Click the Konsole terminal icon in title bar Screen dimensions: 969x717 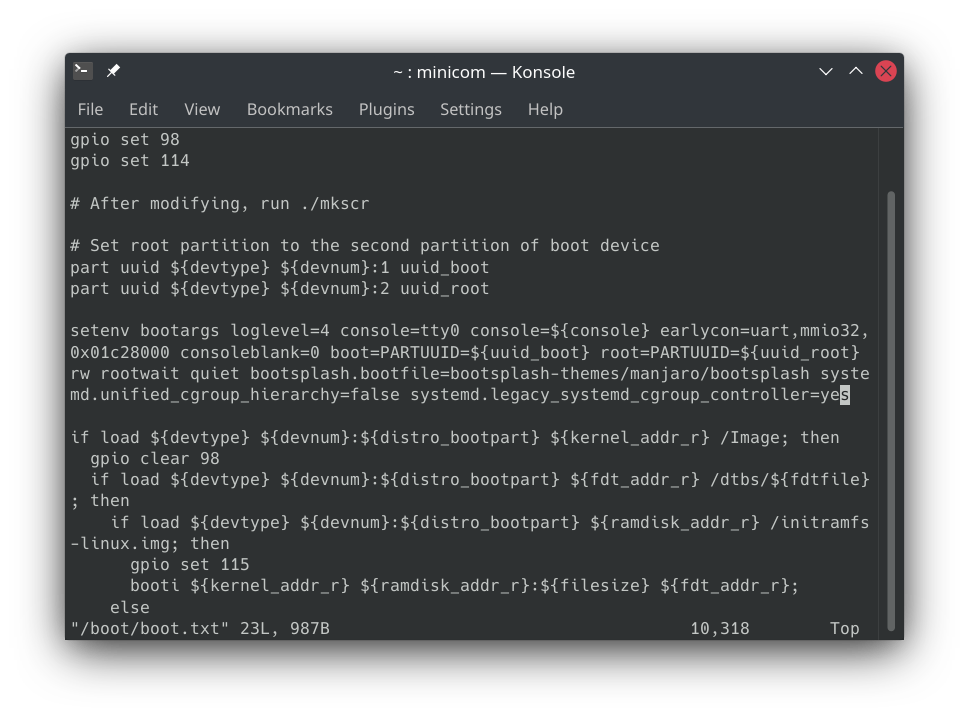pyautogui.click(x=83, y=71)
